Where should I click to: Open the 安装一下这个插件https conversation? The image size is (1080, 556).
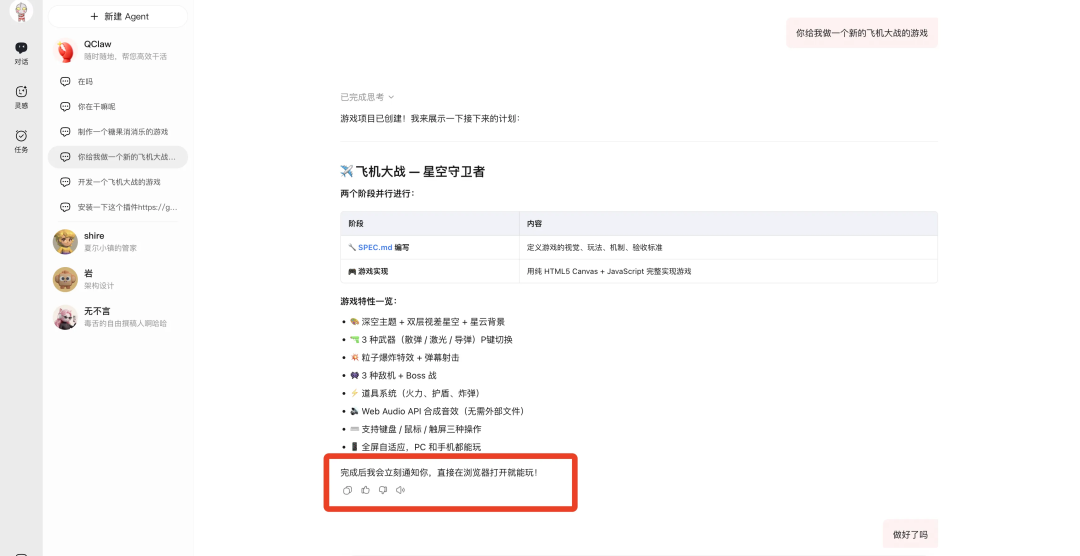[x=118, y=207]
